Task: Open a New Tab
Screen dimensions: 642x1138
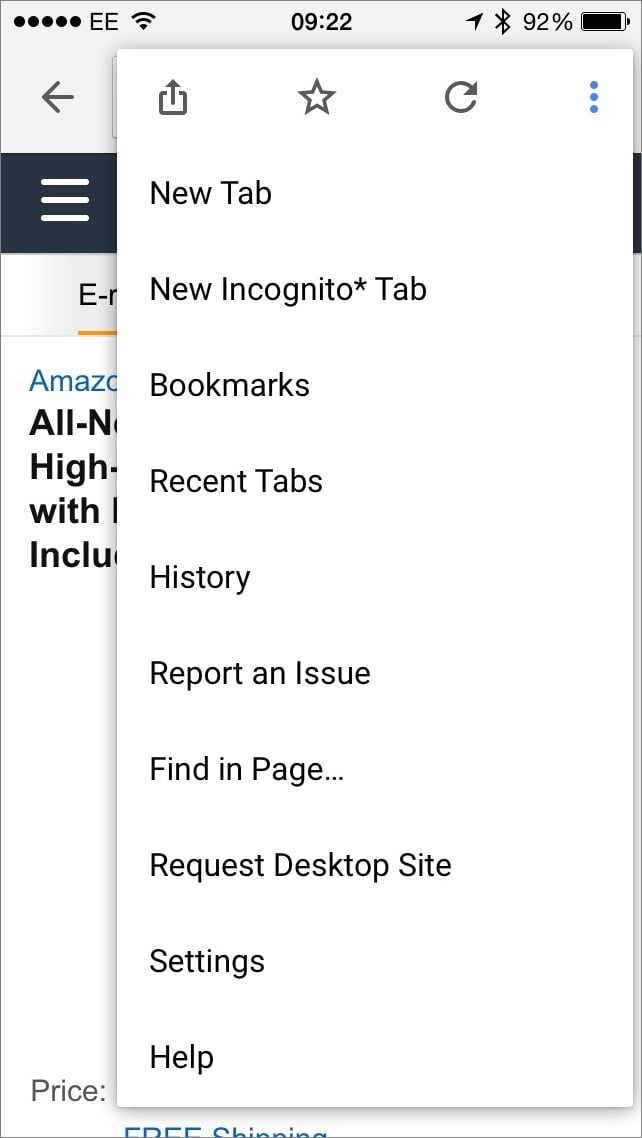Action: click(x=211, y=193)
